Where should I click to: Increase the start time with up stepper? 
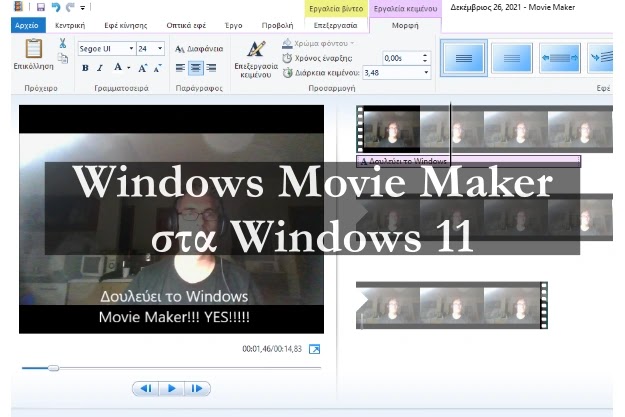pyautogui.click(x=425, y=55)
